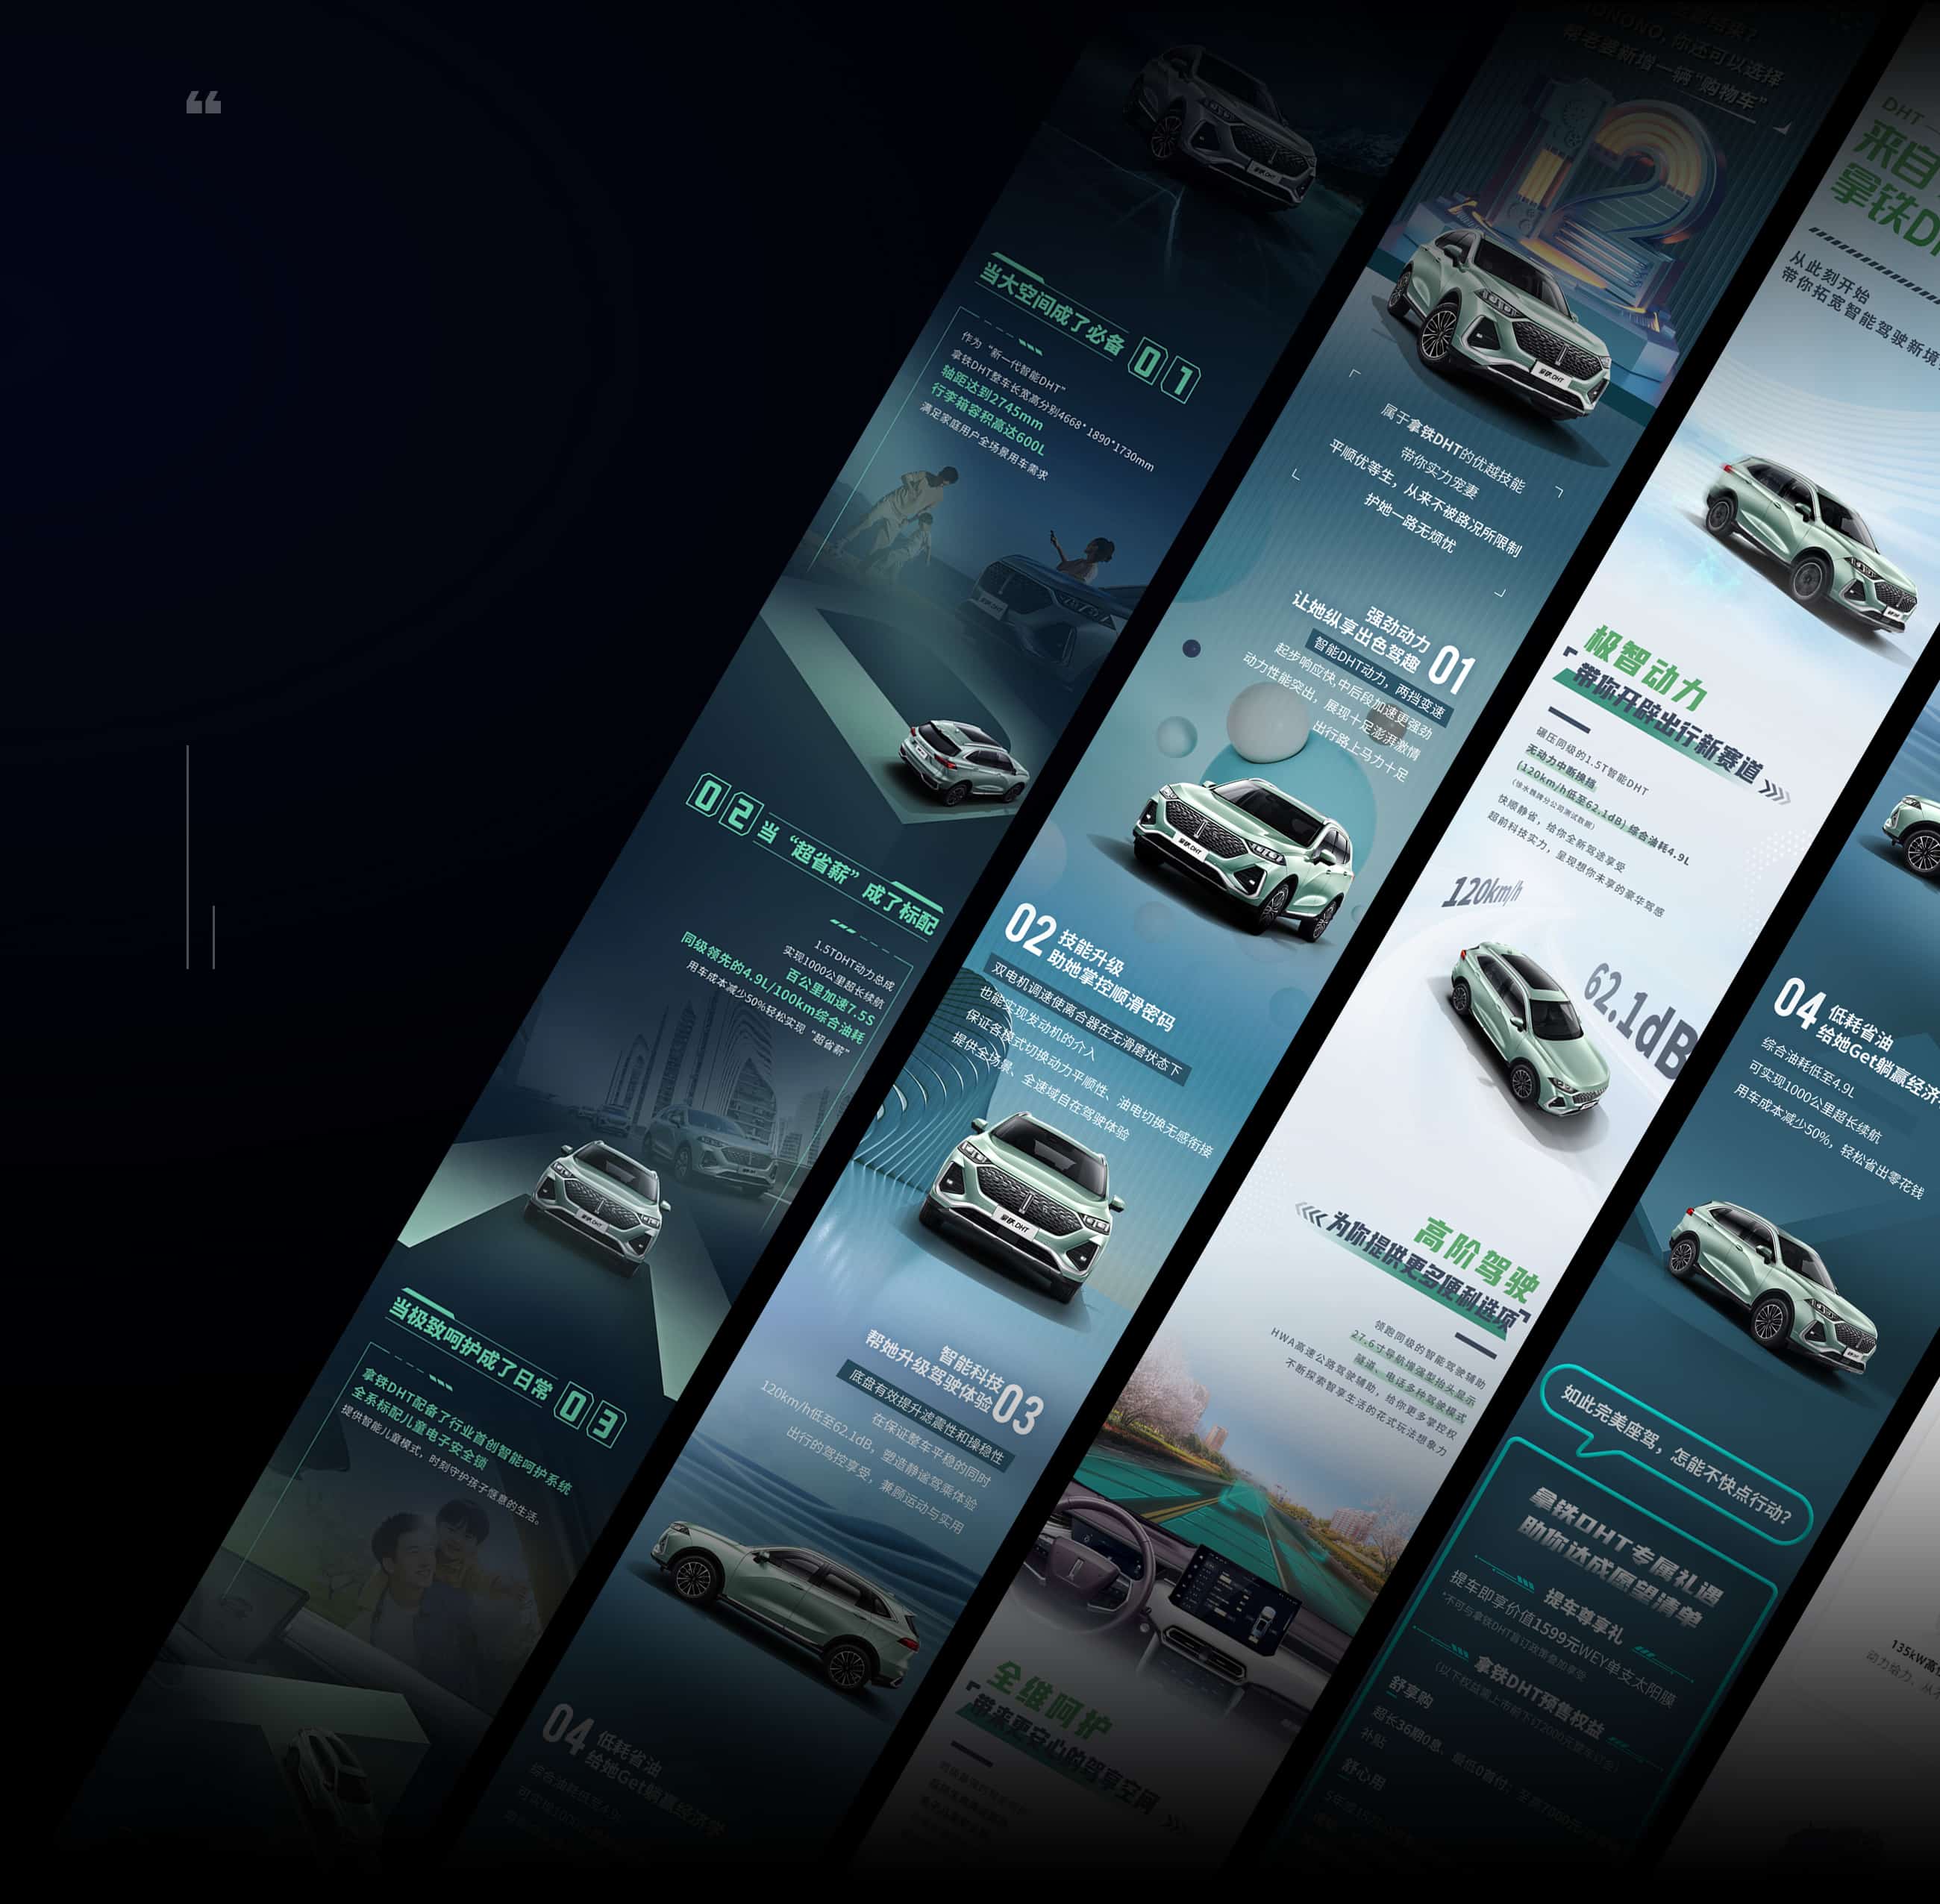Click '助她掌控顺滑密码' subtitle
Viewport: 1940px width, 1904px height.
[1110, 991]
